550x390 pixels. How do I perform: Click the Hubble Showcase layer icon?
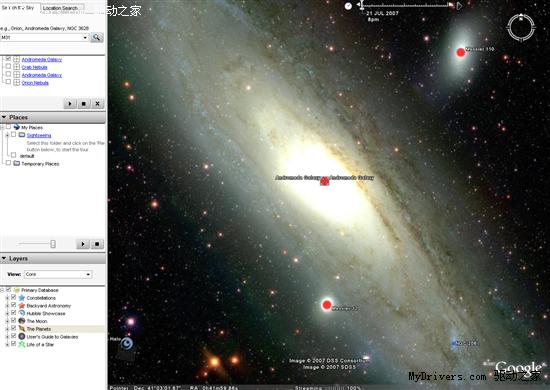coord(22,313)
